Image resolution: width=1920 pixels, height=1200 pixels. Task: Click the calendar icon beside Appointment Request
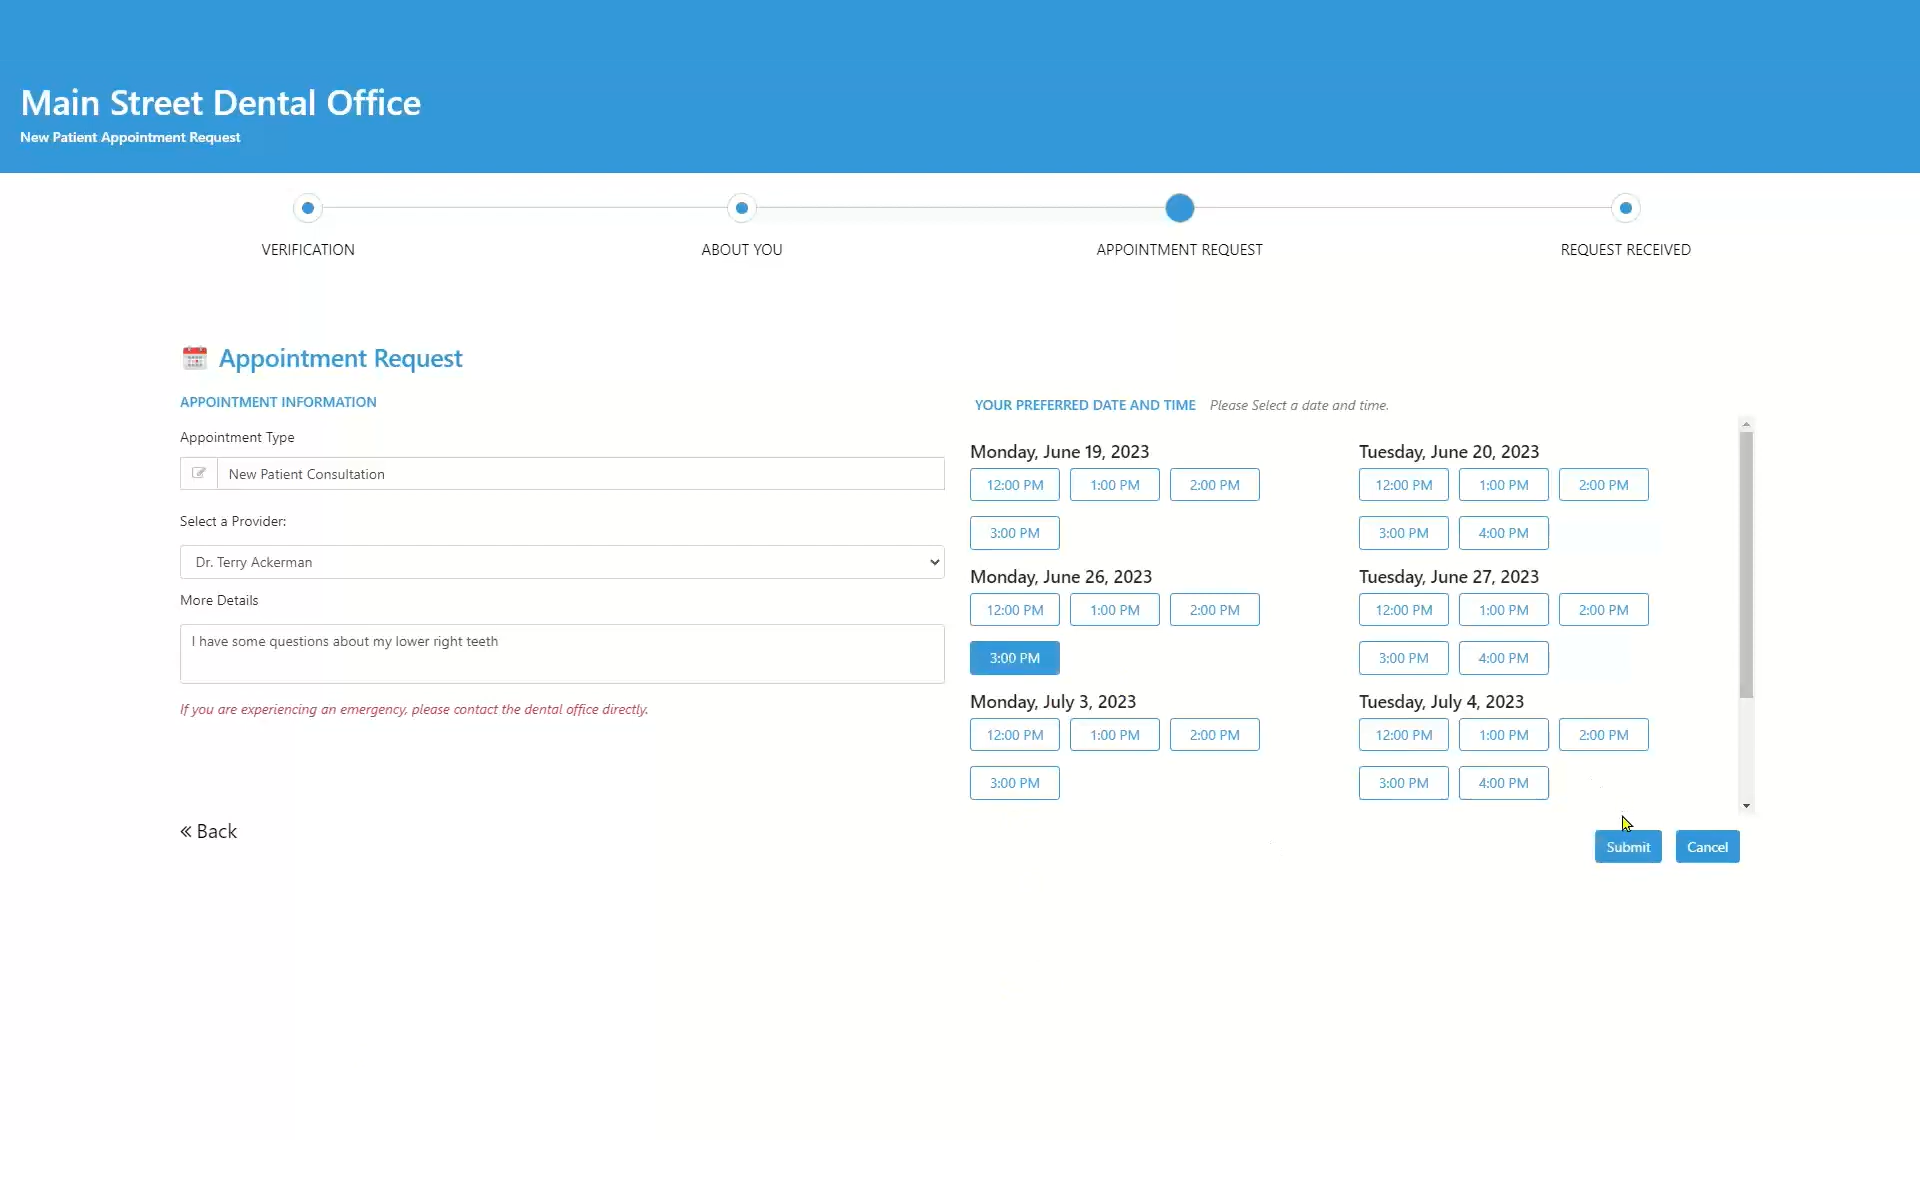click(x=194, y=358)
